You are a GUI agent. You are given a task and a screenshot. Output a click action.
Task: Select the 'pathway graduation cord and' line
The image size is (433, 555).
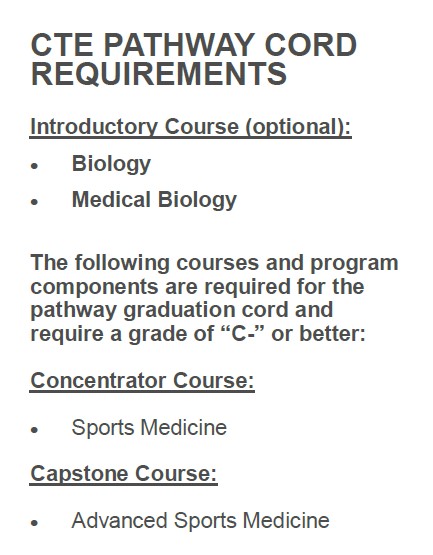point(182,310)
